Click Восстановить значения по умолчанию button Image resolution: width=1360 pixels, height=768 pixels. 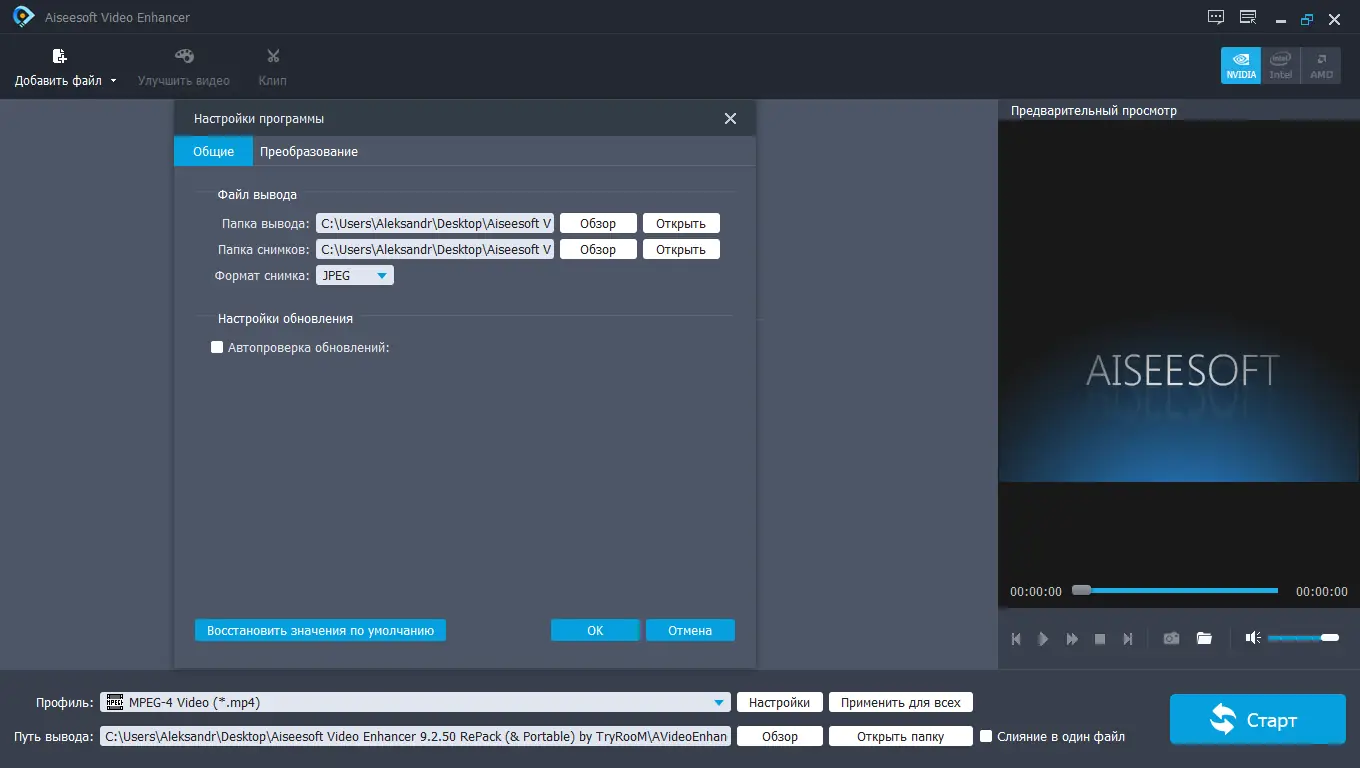click(320, 630)
